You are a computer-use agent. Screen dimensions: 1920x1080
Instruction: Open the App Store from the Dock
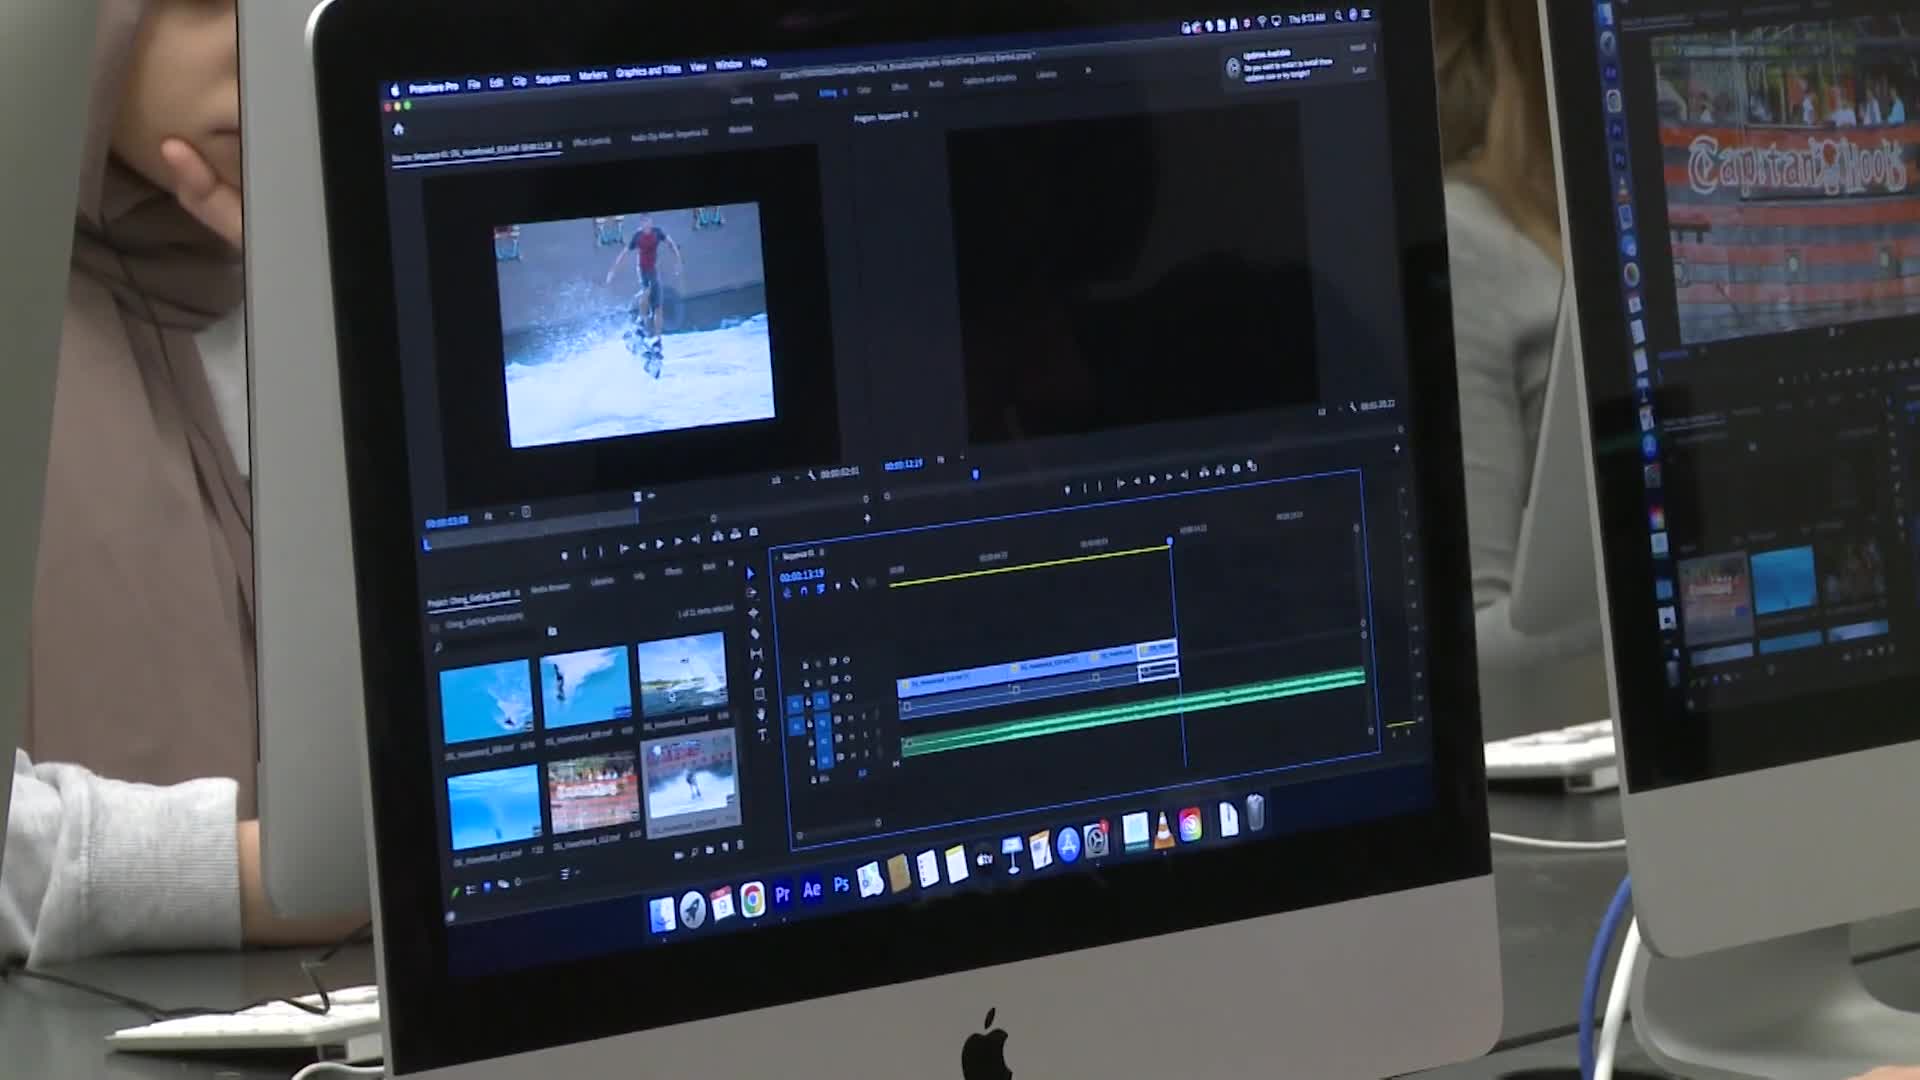click(1068, 845)
